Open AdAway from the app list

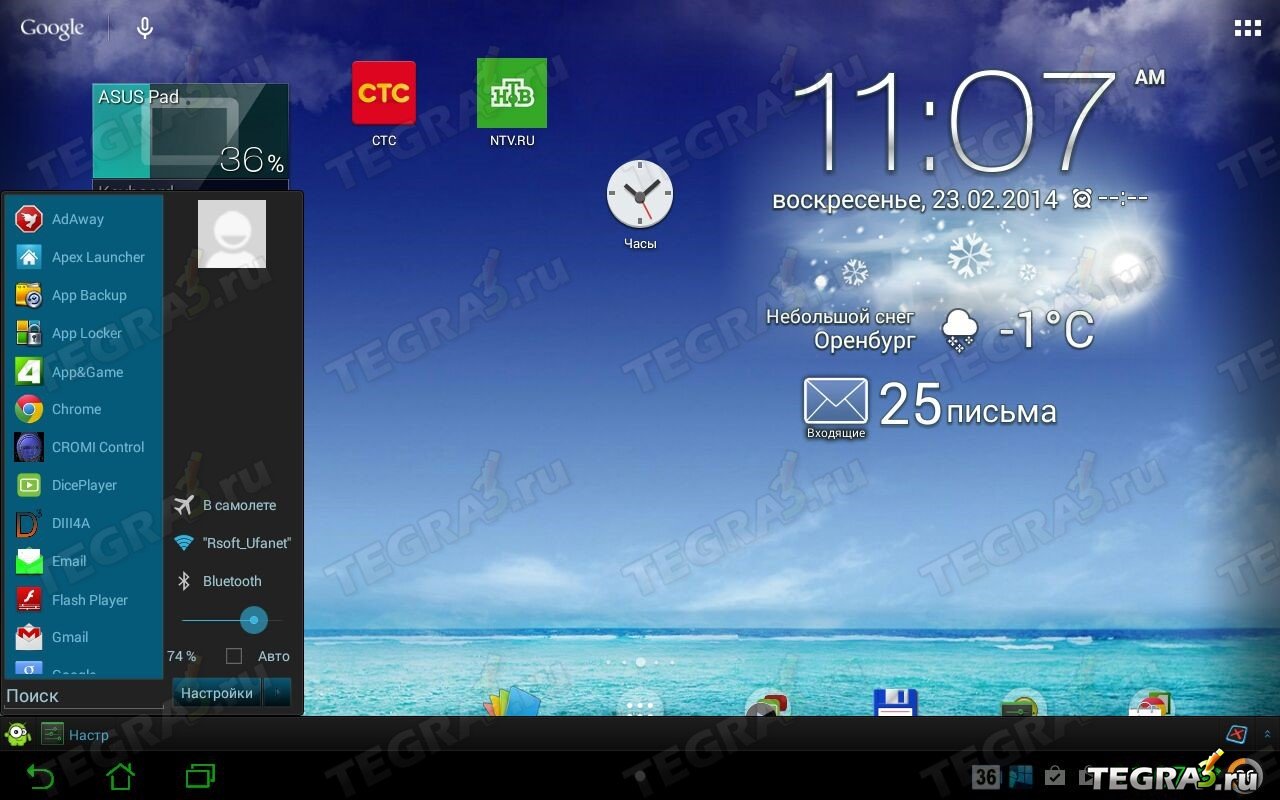pos(77,219)
